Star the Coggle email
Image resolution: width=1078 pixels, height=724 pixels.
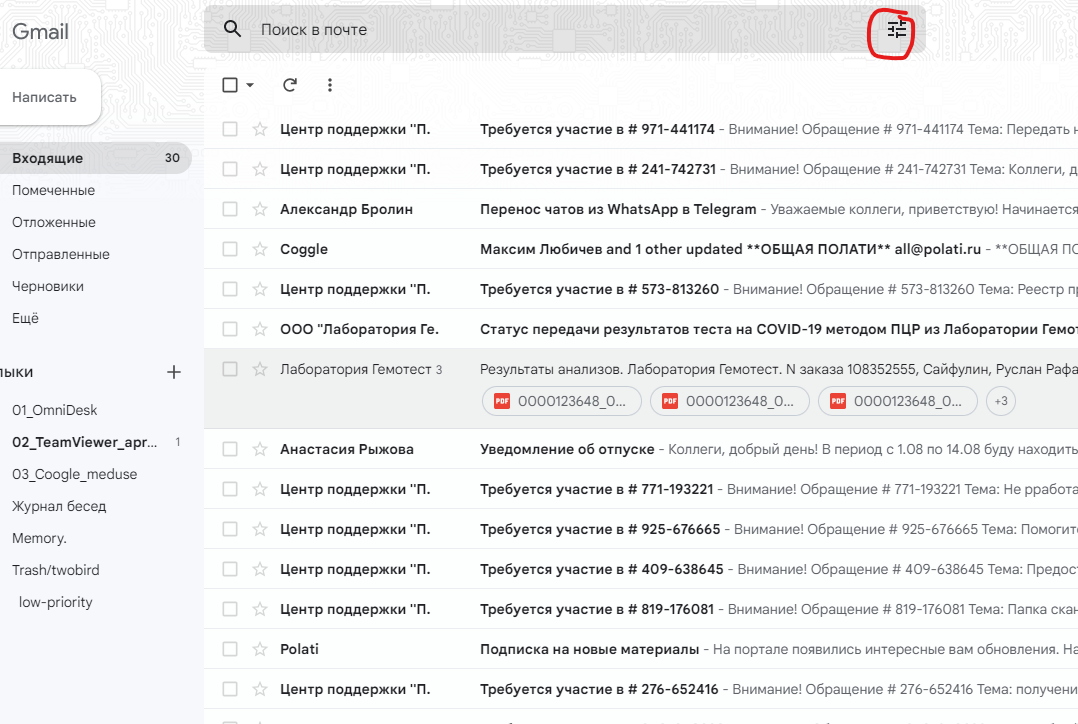[260, 249]
